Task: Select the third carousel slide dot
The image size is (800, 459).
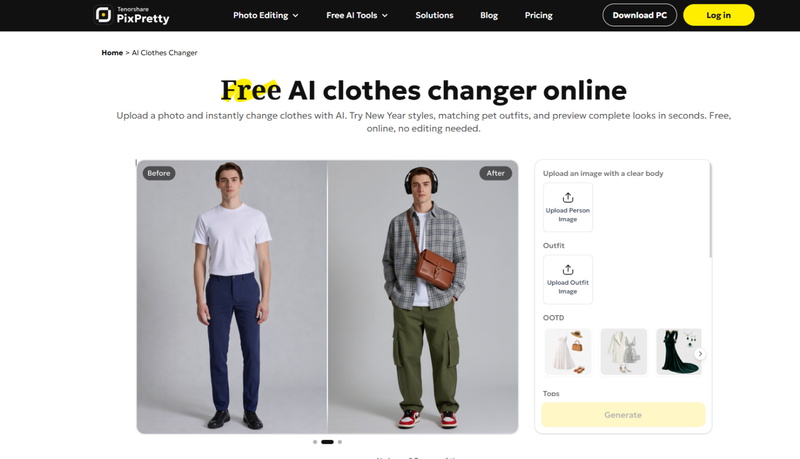Action: click(340, 442)
